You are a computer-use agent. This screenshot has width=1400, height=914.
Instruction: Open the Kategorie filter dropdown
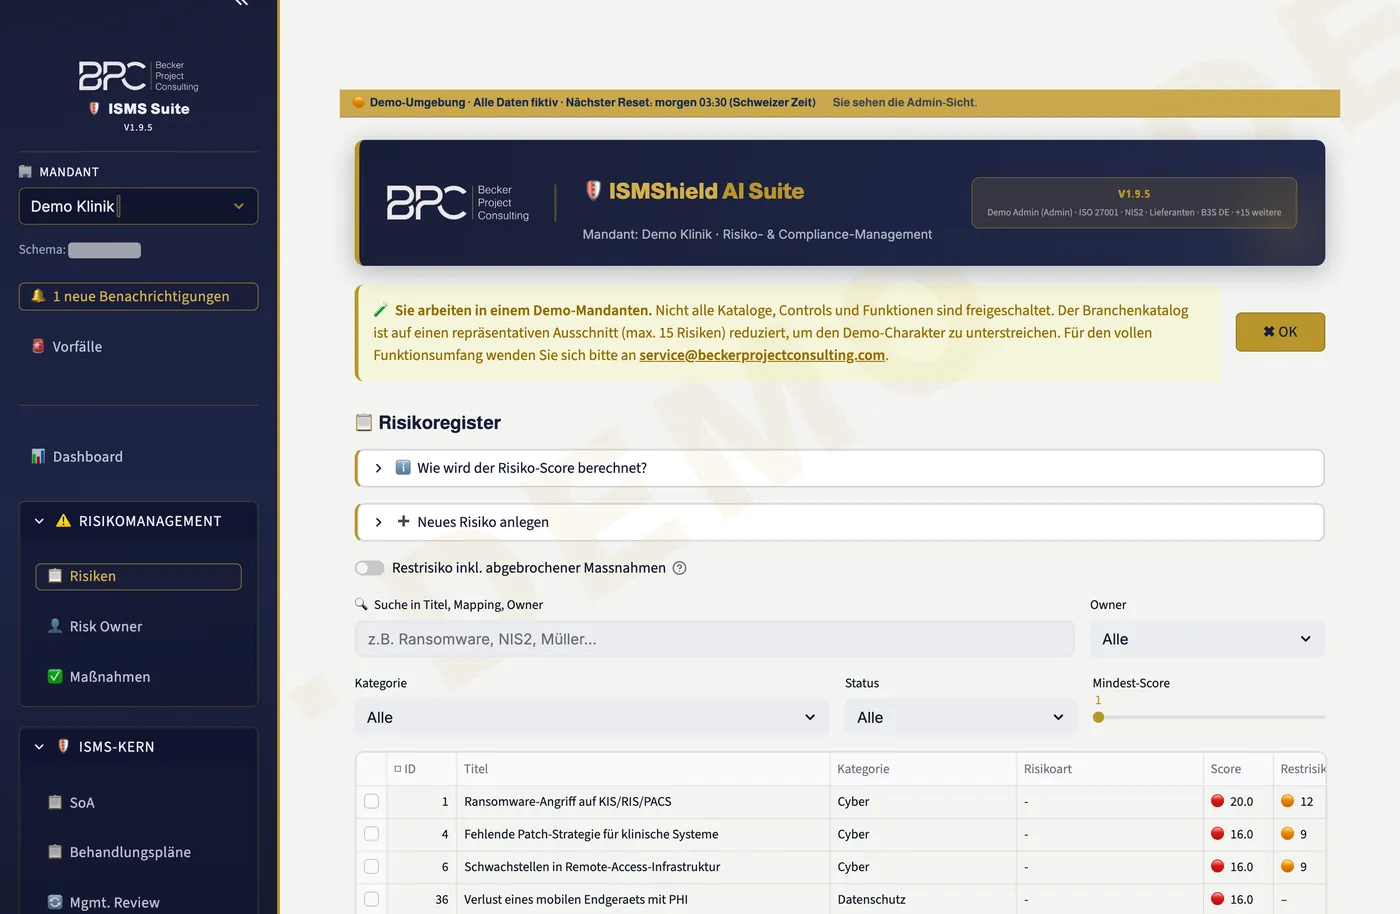tap(592, 717)
